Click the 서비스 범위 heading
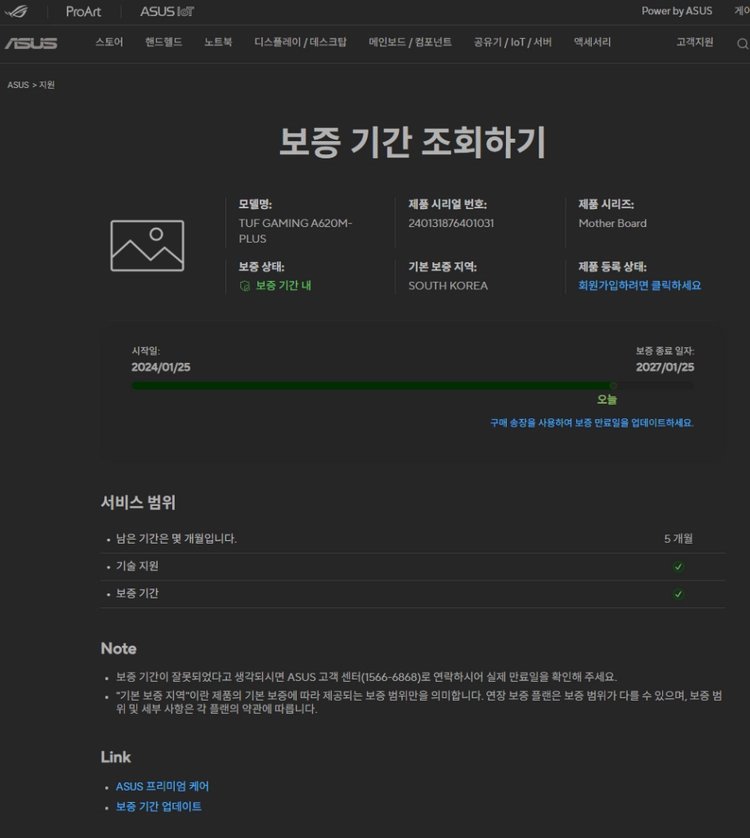The width and height of the screenshot is (750, 838). [x=138, y=502]
